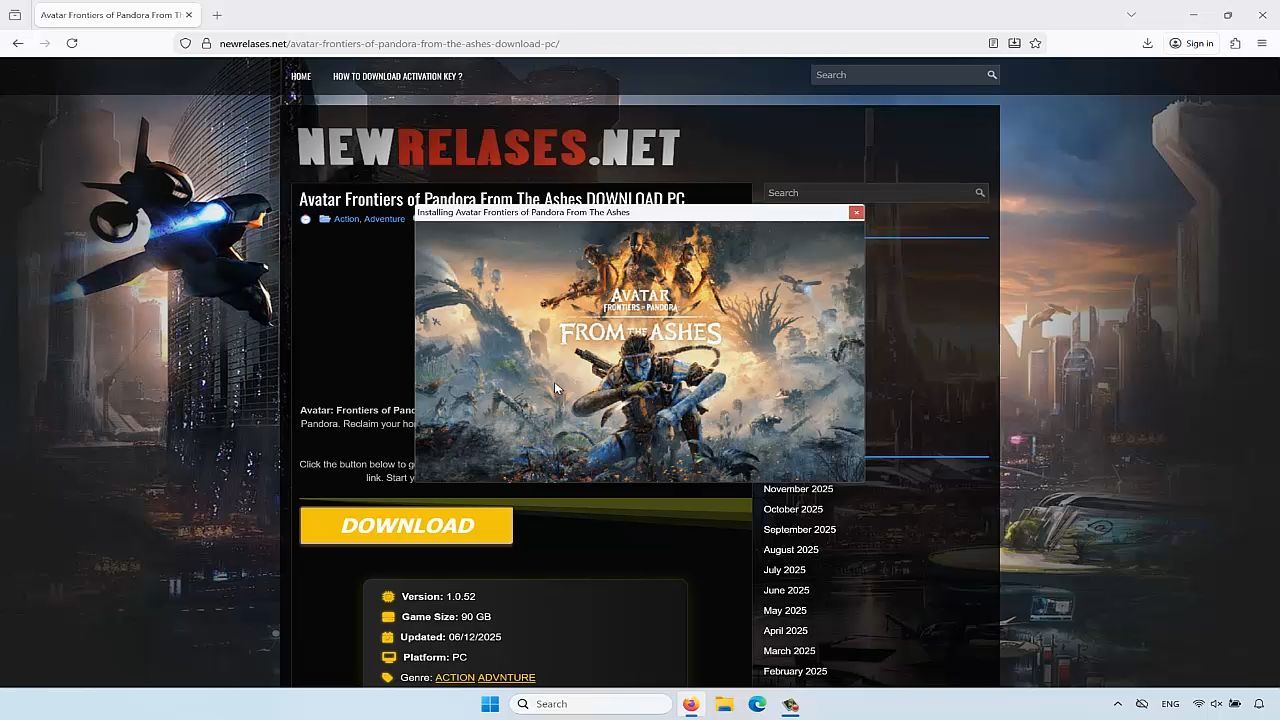Open File Explorer from the taskbar

point(724,704)
